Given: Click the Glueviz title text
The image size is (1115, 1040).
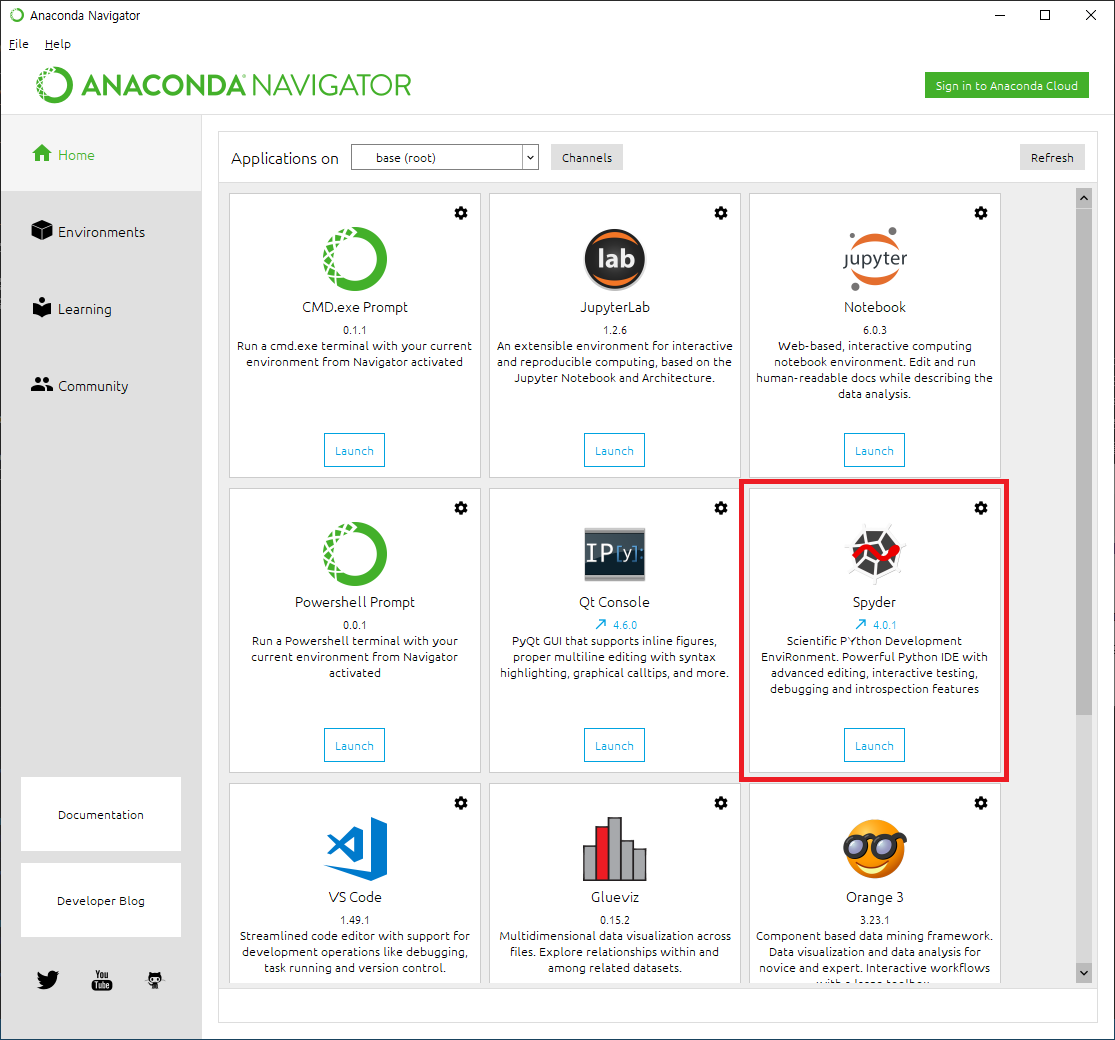Looking at the screenshot, I should pos(614,897).
